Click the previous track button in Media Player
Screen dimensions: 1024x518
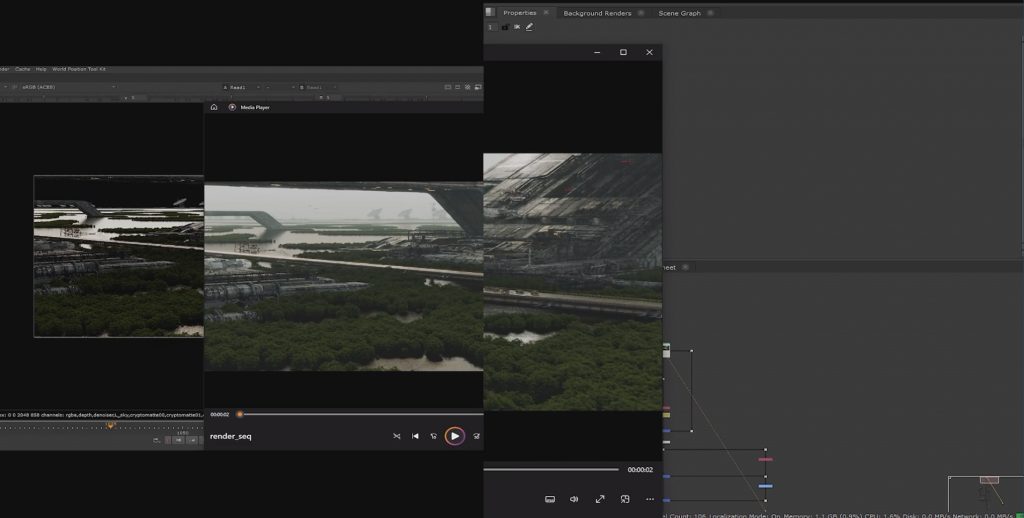415,436
